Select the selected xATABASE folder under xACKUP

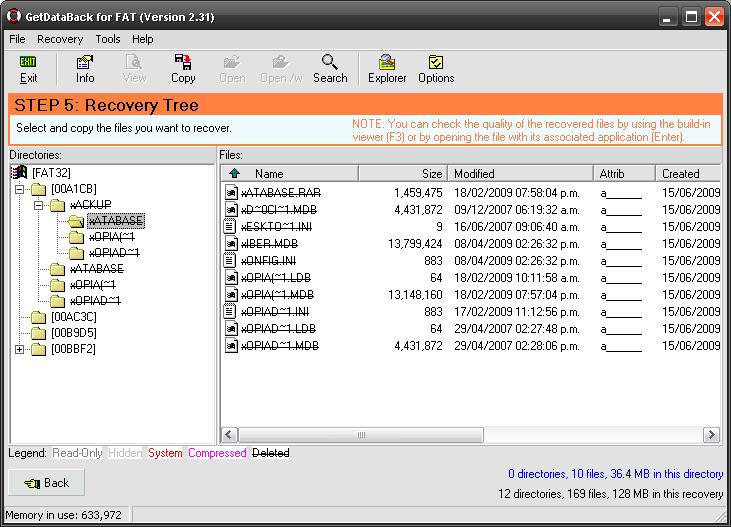(x=116, y=221)
